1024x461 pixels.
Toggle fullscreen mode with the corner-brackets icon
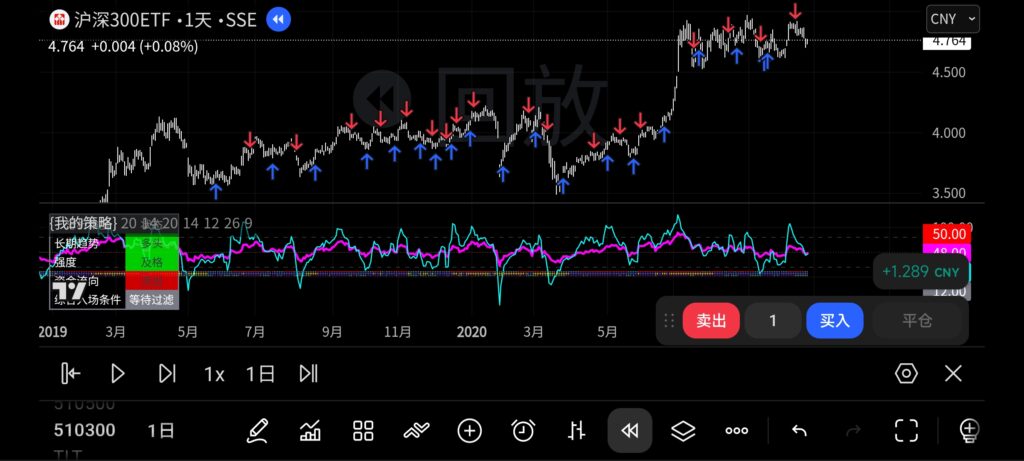coord(906,431)
